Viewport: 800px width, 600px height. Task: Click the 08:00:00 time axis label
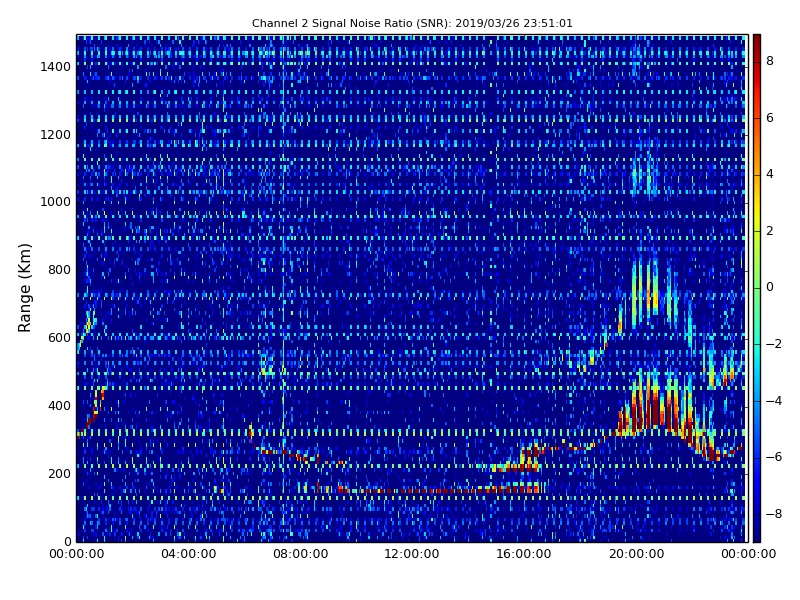pyautogui.click(x=301, y=554)
